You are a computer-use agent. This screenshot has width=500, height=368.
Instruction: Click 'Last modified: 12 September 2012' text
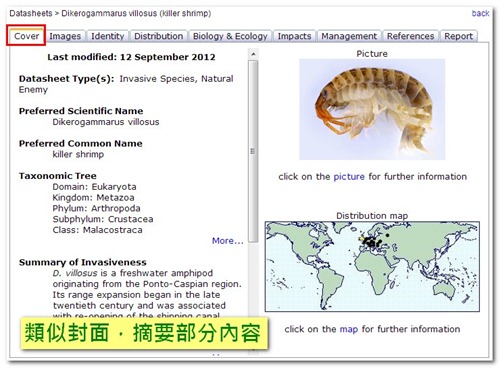(131, 57)
